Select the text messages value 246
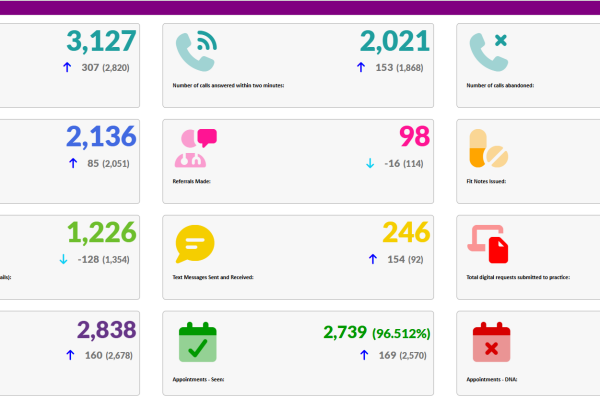 coord(406,232)
